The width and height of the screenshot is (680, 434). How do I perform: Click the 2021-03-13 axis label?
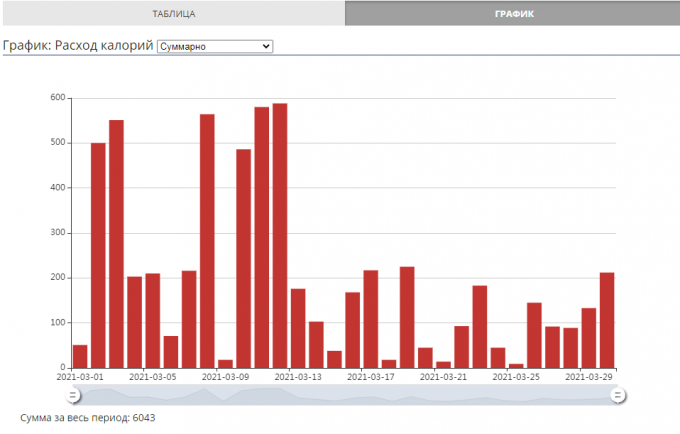pos(298,377)
